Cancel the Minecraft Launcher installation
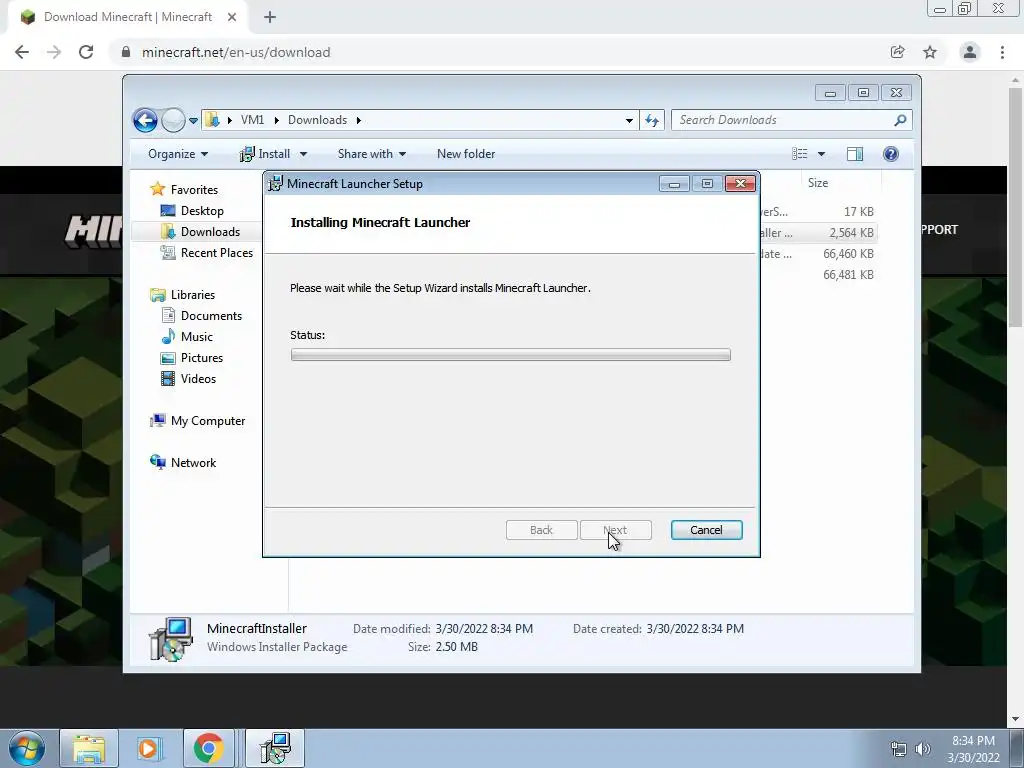1024x768 pixels. tap(706, 530)
